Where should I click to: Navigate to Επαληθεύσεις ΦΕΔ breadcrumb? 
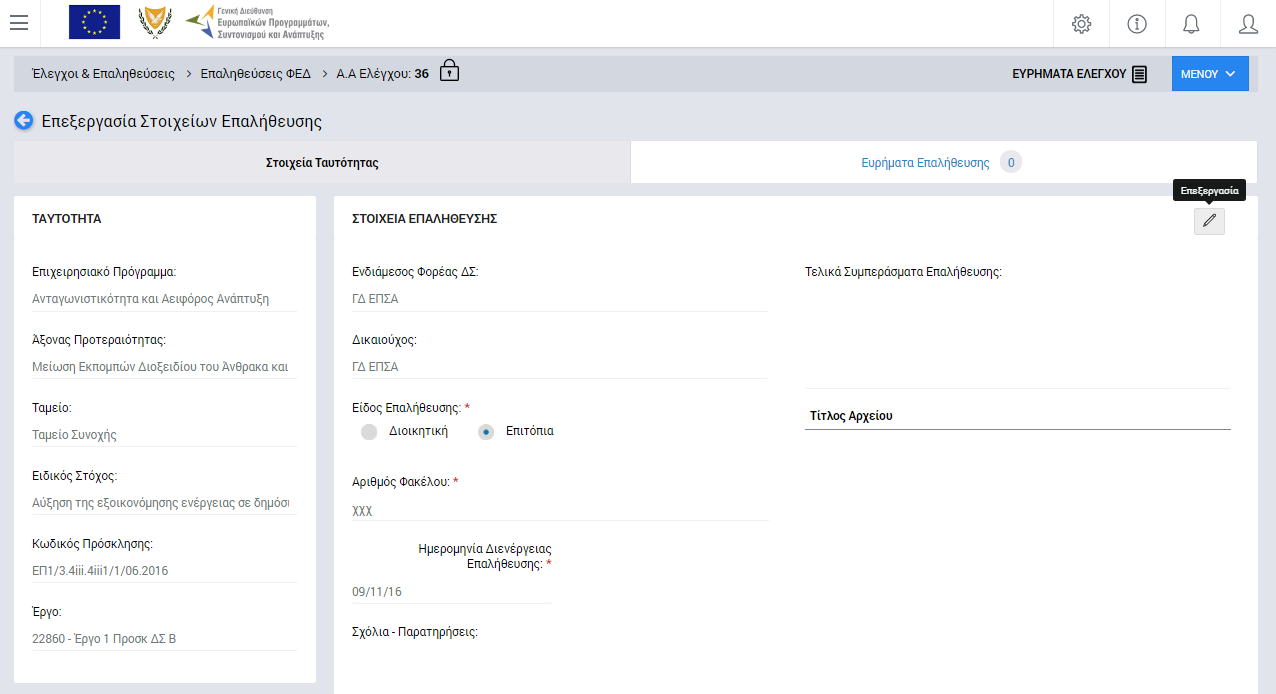click(x=255, y=74)
